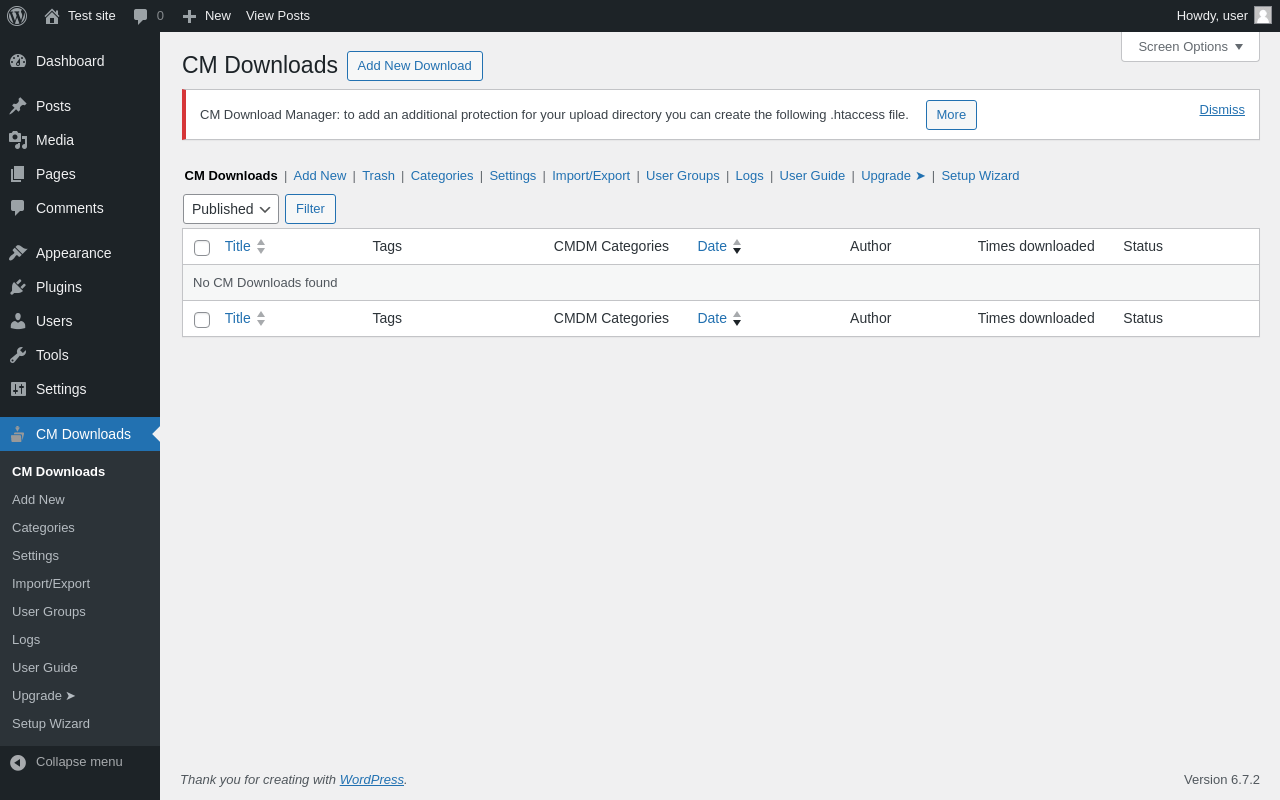This screenshot has height=800, width=1280.
Task: Click the Settings sliders icon in sidebar
Action: pyautogui.click(x=18, y=389)
